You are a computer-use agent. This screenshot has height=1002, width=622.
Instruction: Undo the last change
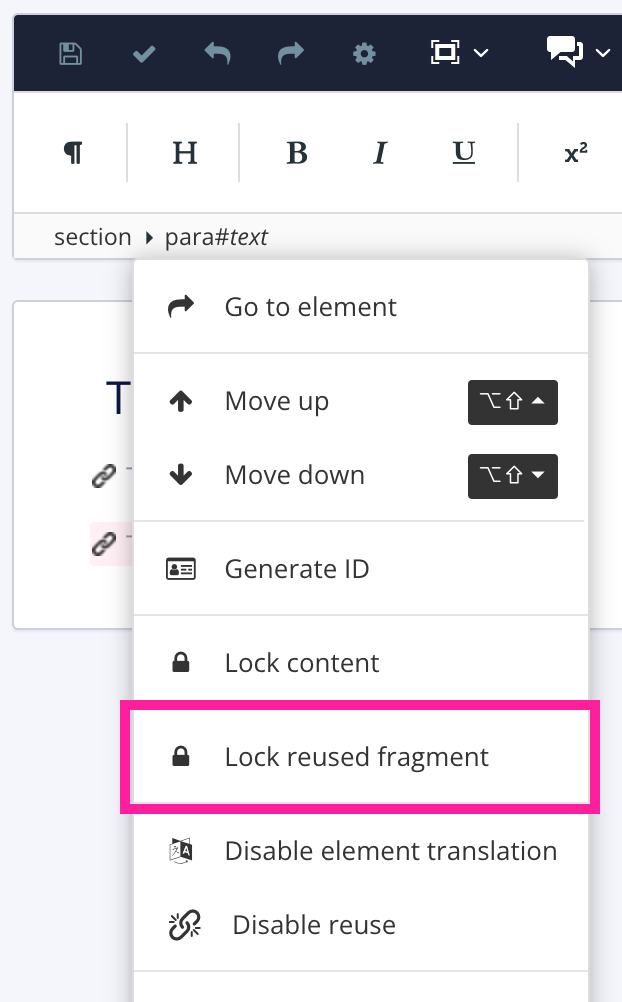click(x=217, y=53)
